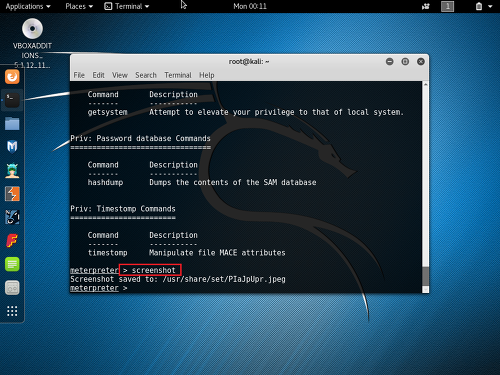
Task: Click the last meterpreter prompt line
Action: coord(99,288)
